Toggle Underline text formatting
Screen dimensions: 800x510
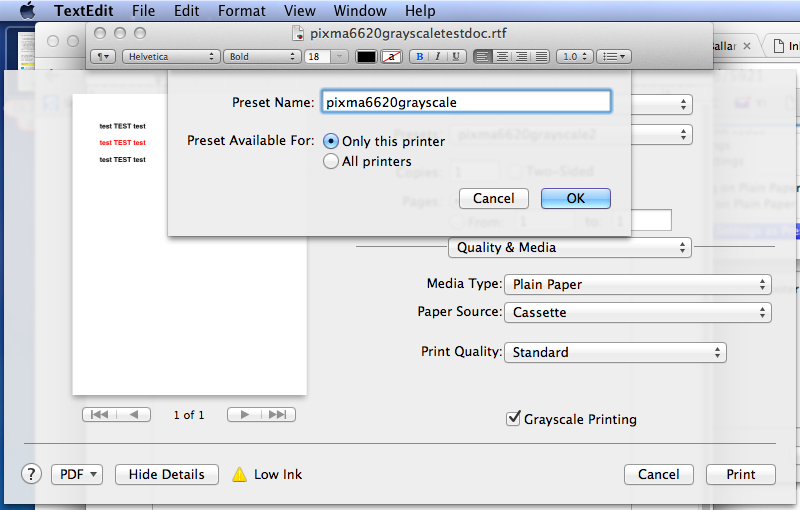456,57
